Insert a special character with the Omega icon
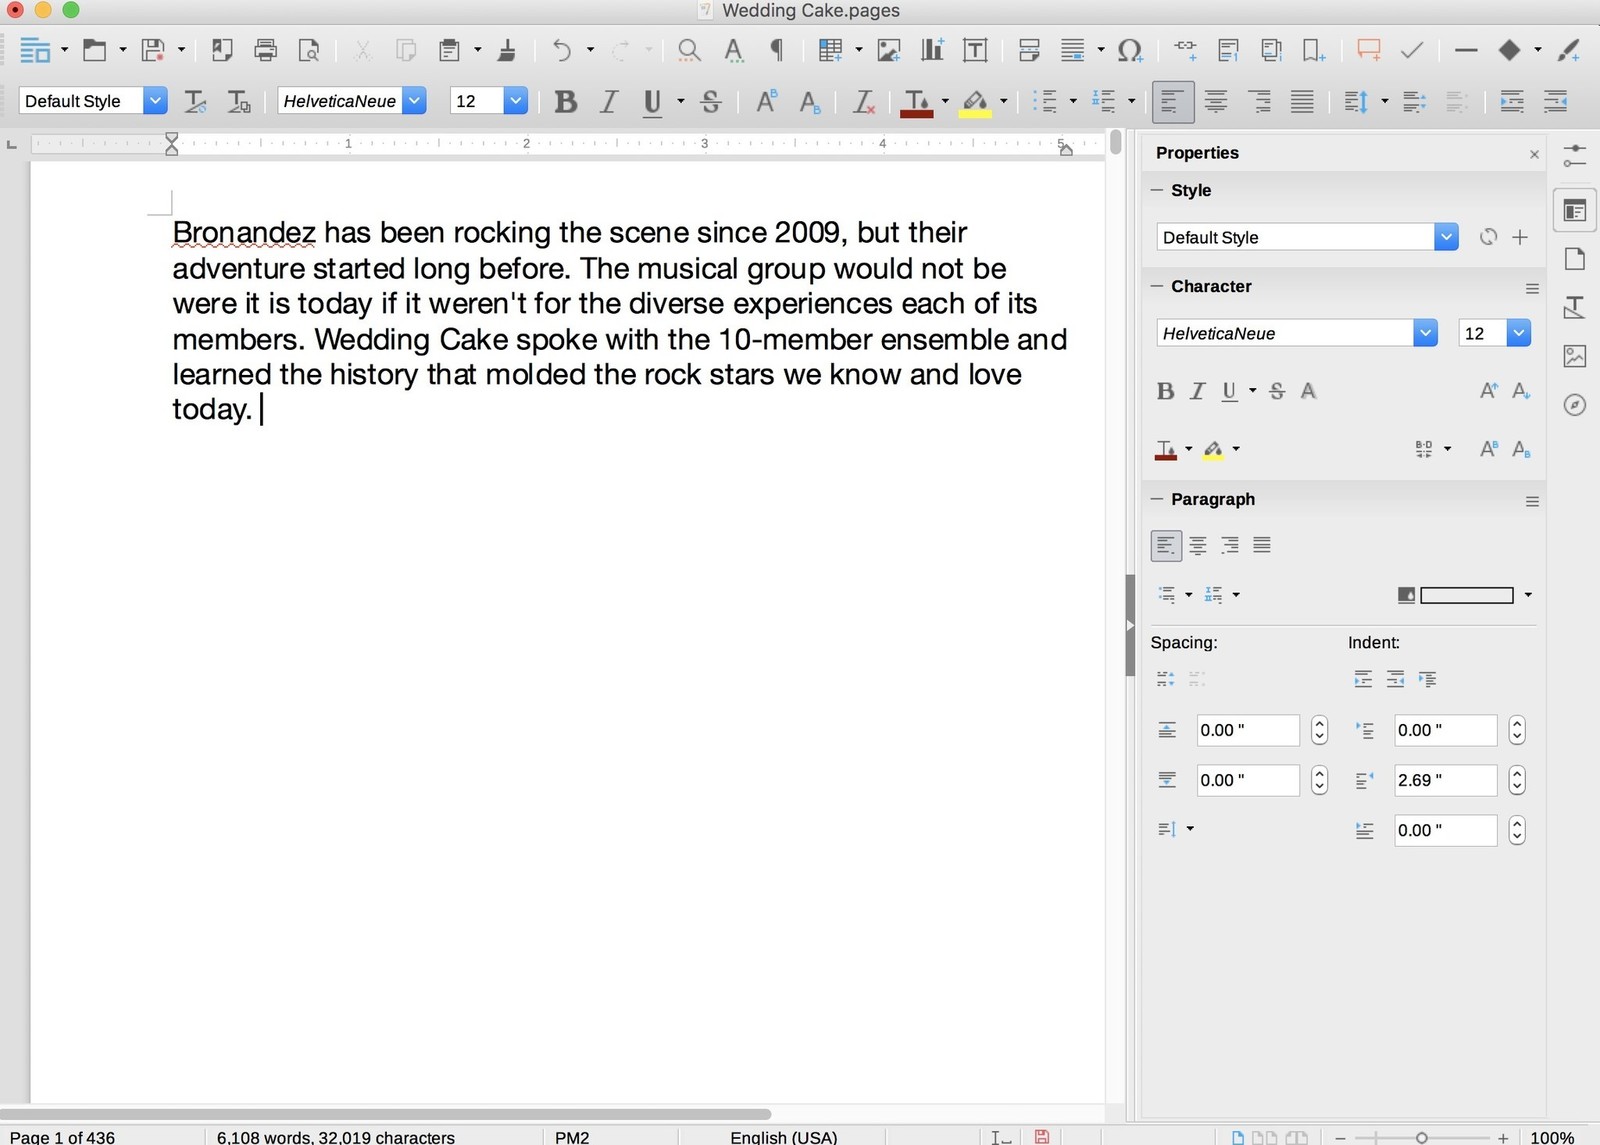Image resolution: width=1600 pixels, height=1145 pixels. (x=1130, y=50)
